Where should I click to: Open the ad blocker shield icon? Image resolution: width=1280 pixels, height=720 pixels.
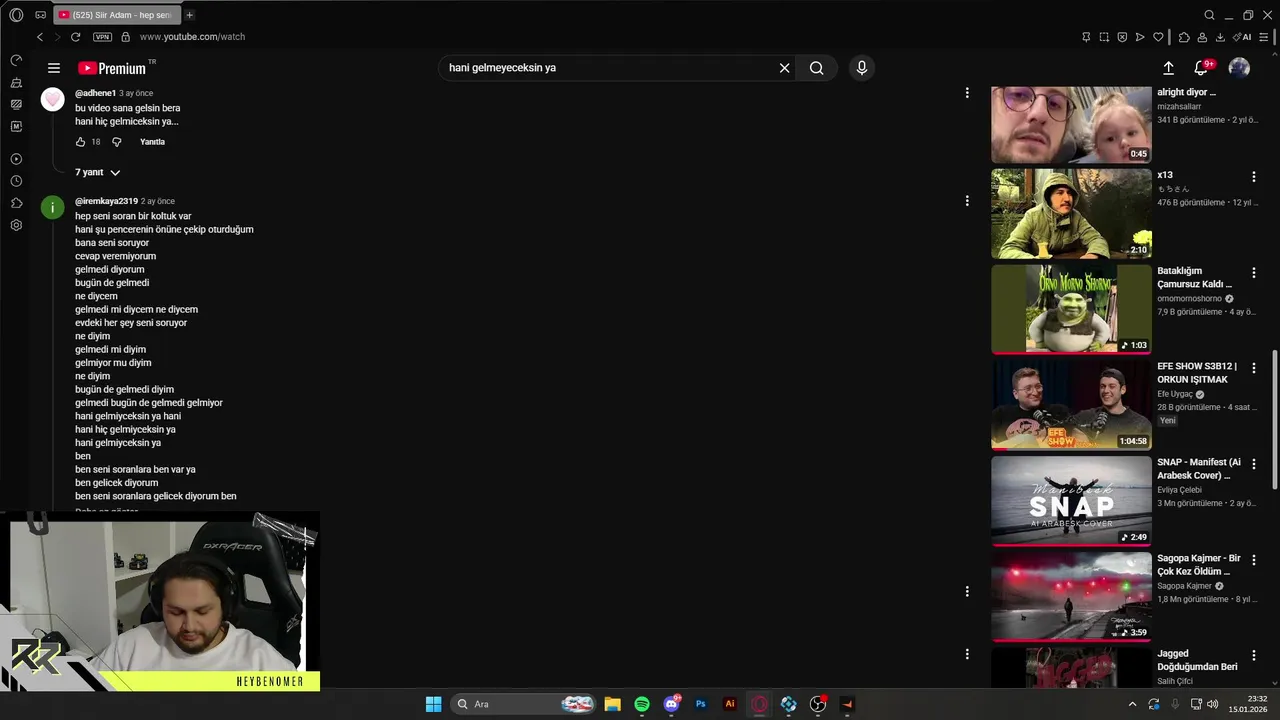coord(1122,37)
